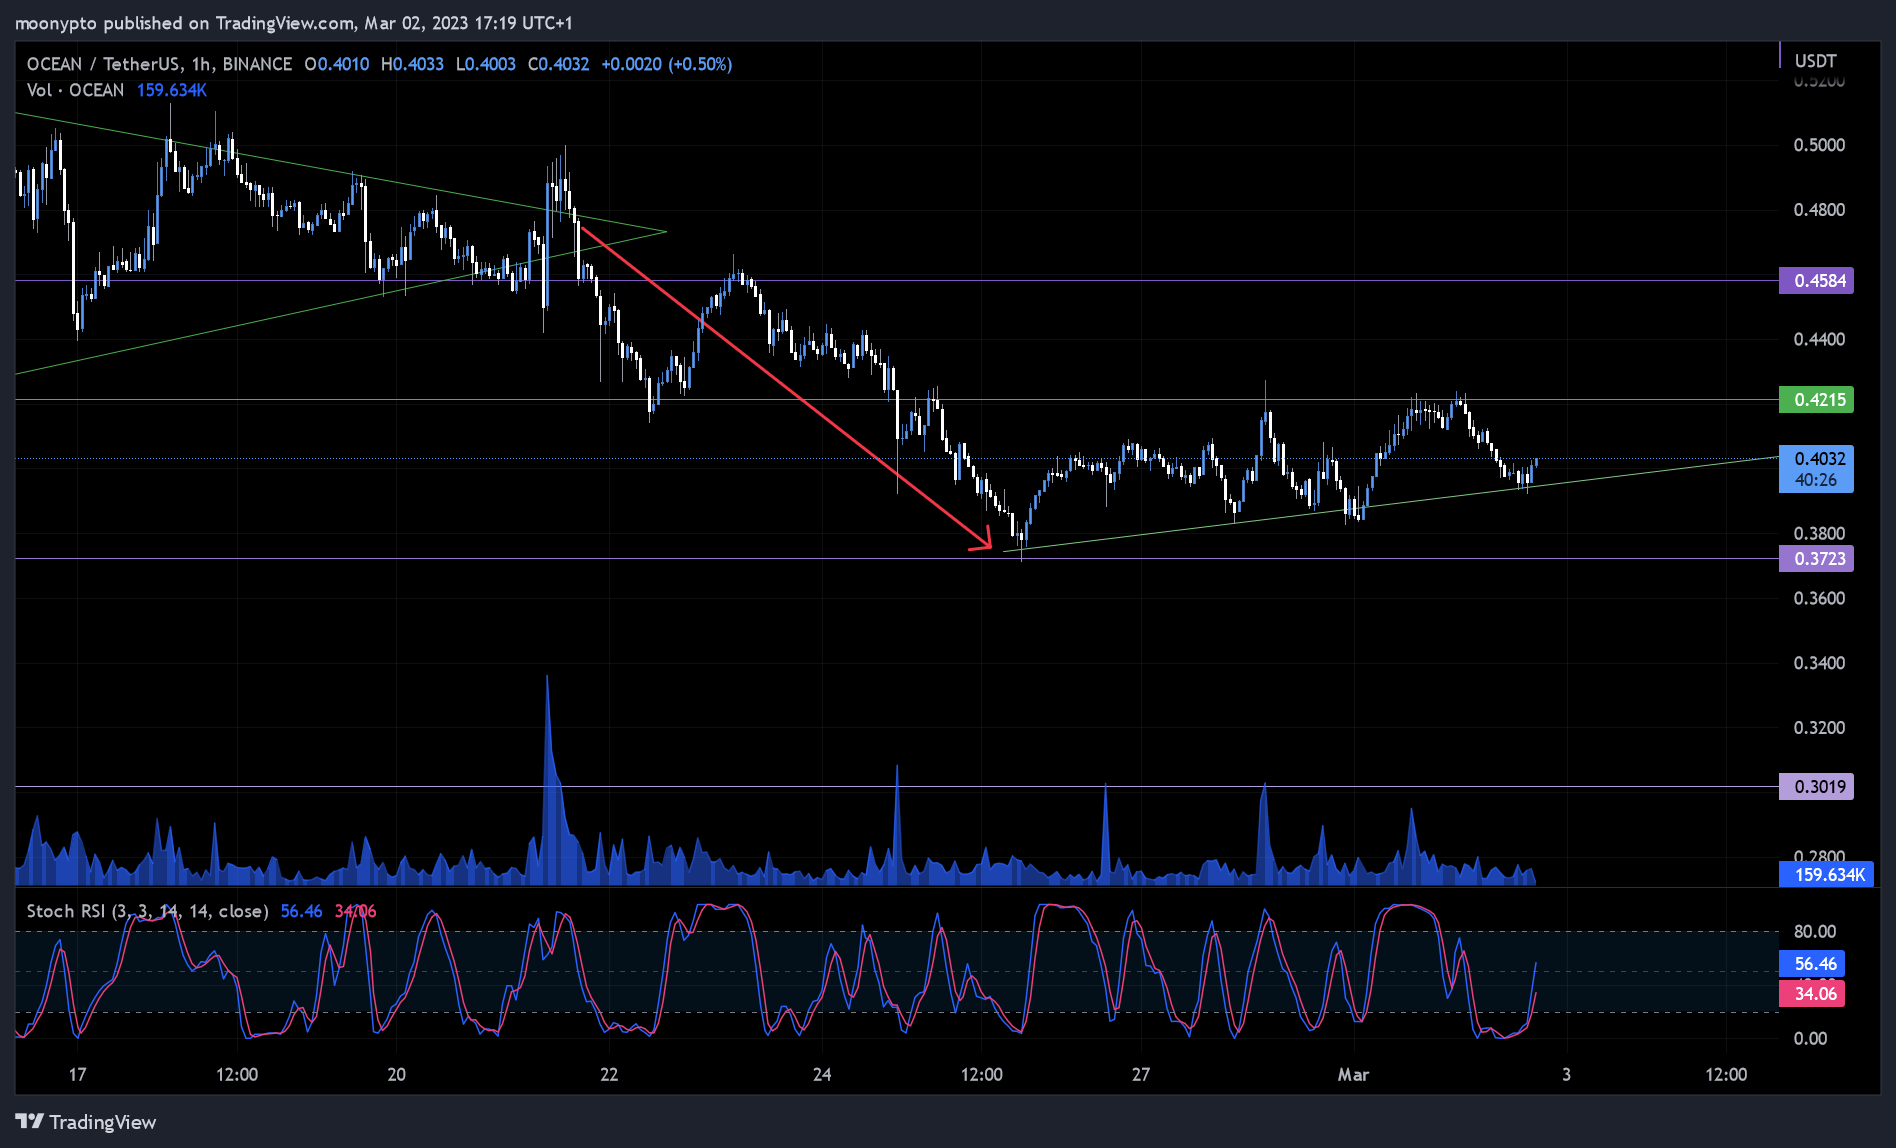
Task: Click the BINANCE exchange label
Action: coord(257,64)
